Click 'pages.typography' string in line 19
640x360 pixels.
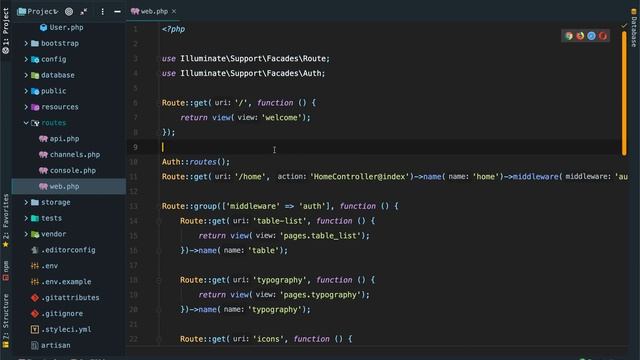[320, 295]
